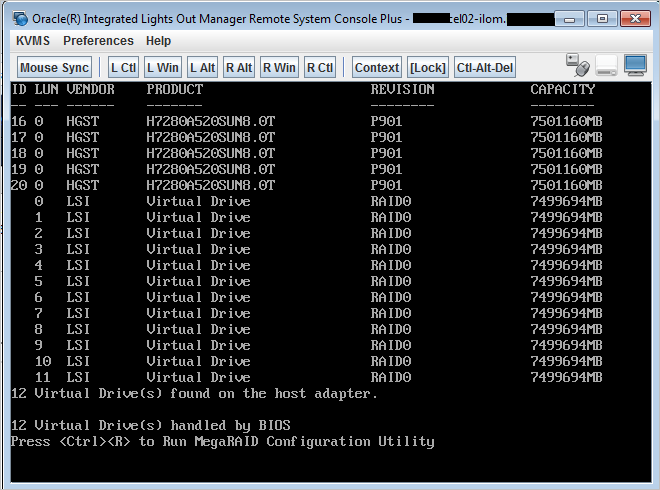Open the Help menu
The height and width of the screenshot is (490, 660).
pos(158,41)
